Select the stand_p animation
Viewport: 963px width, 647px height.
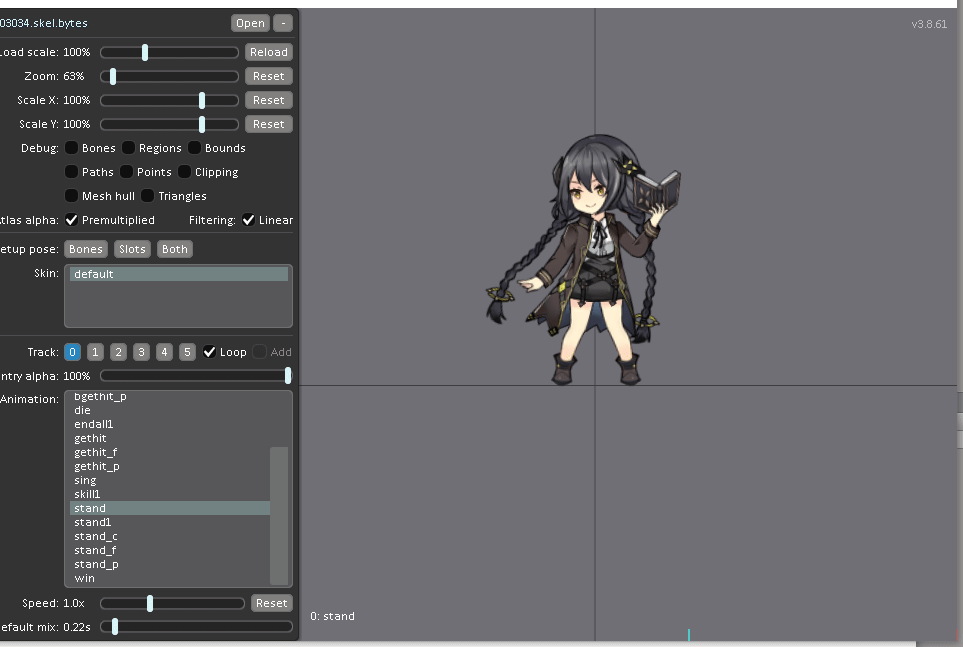point(170,565)
